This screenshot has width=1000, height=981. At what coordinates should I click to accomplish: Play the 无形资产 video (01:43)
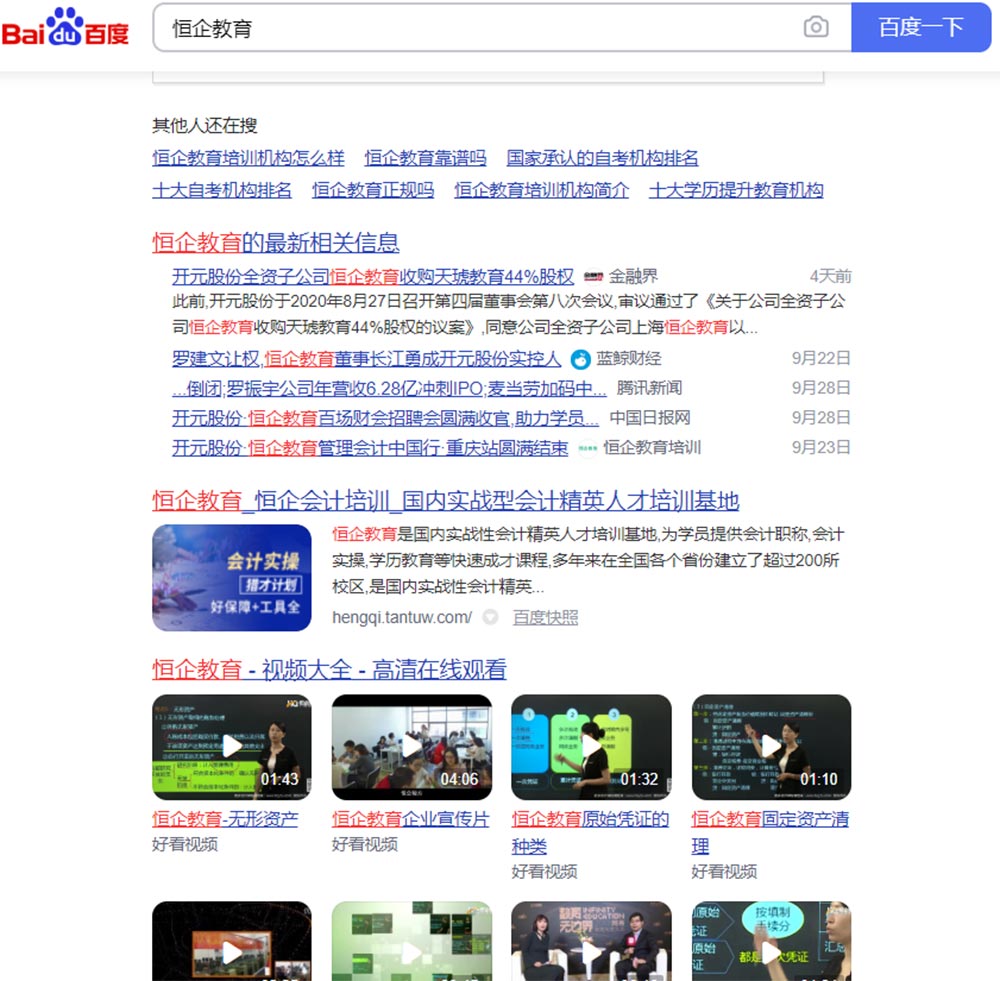pyautogui.click(x=231, y=747)
